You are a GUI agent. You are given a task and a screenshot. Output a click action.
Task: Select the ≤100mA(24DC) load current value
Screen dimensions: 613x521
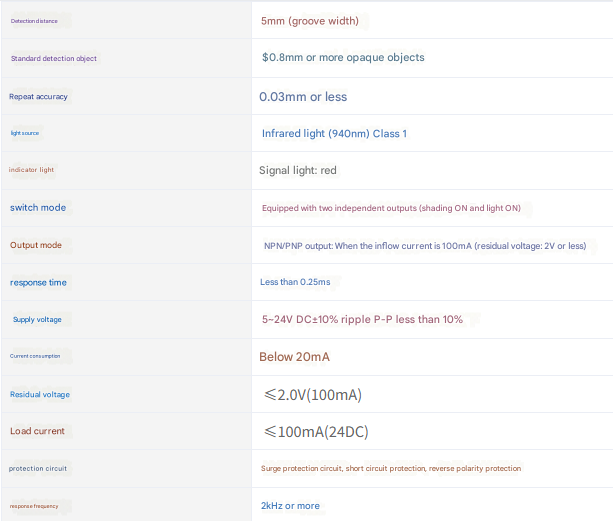[x=317, y=432]
